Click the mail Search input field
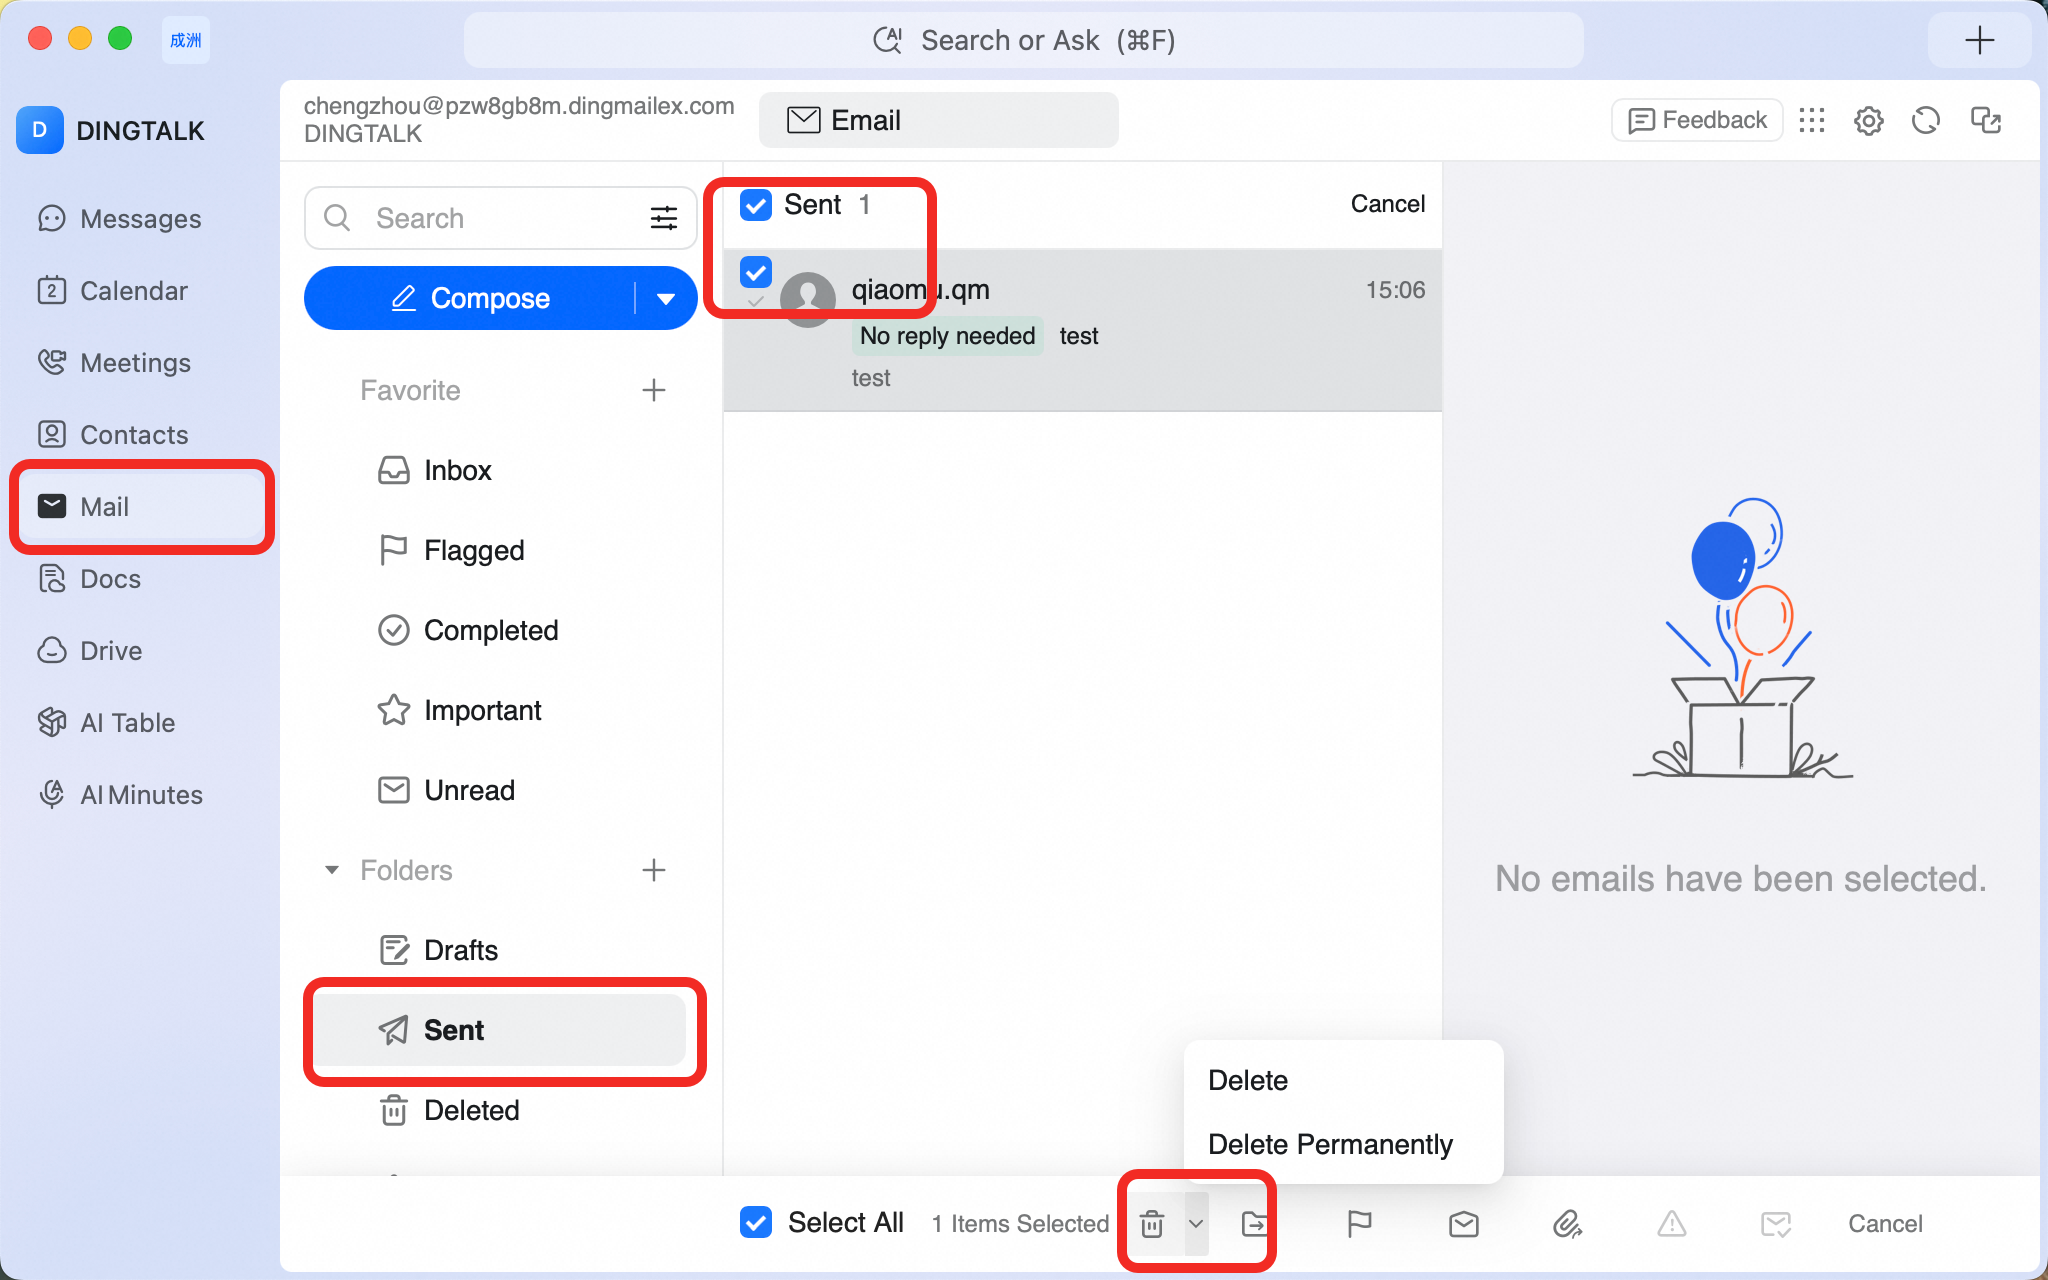Viewport: 2048px width, 1280px height. 500,218
